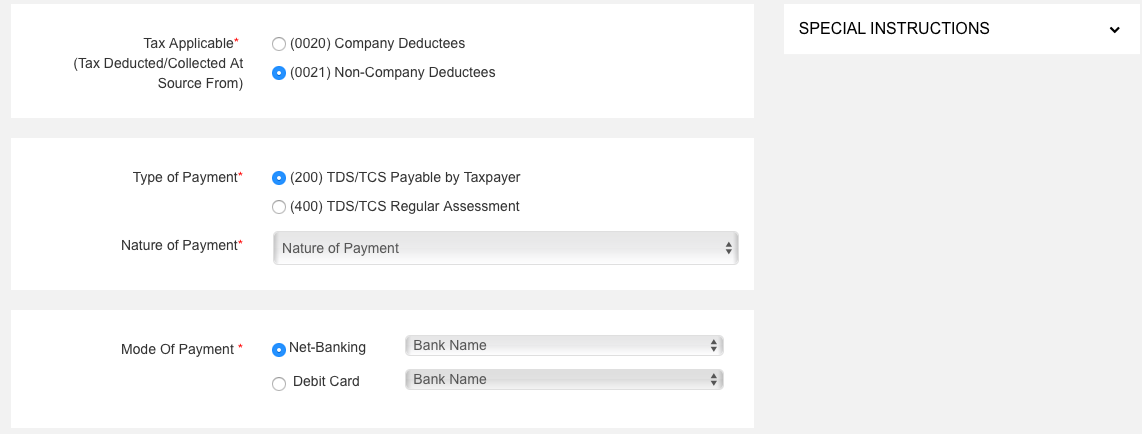Click the Net-Banking label text
This screenshot has height=434, width=1142.
click(x=328, y=348)
